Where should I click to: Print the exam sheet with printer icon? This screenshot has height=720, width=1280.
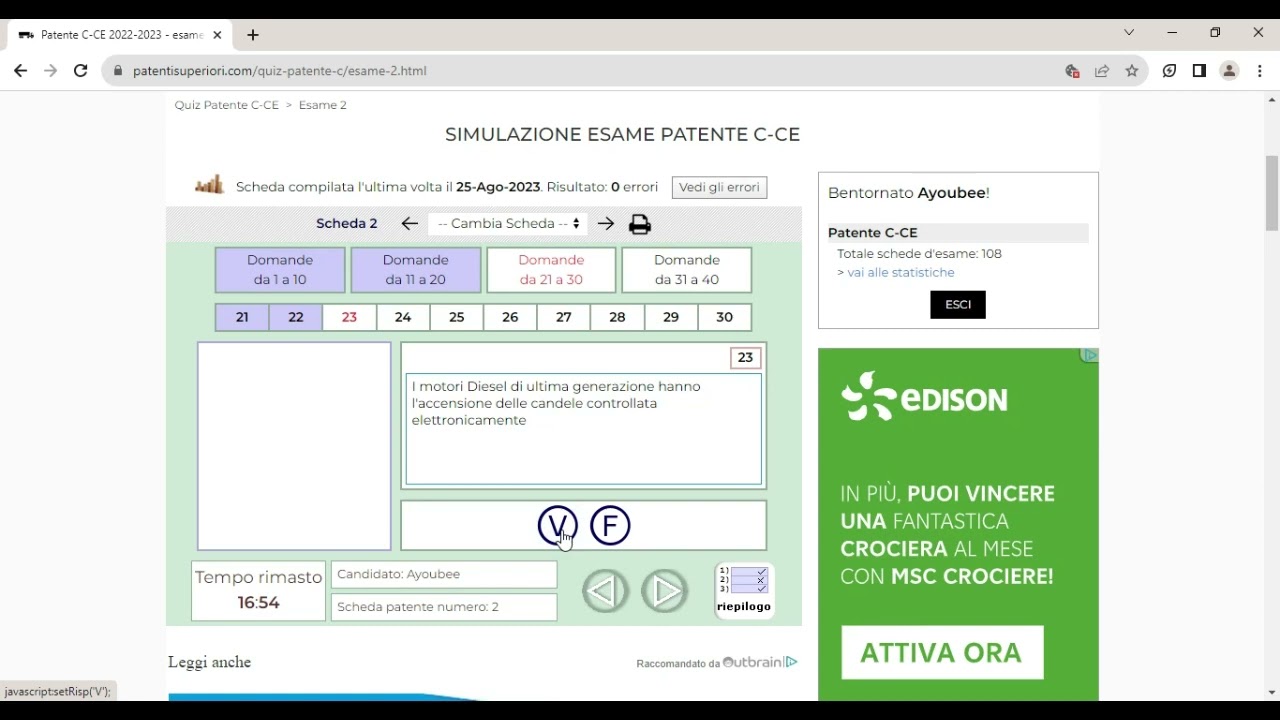pyautogui.click(x=640, y=224)
